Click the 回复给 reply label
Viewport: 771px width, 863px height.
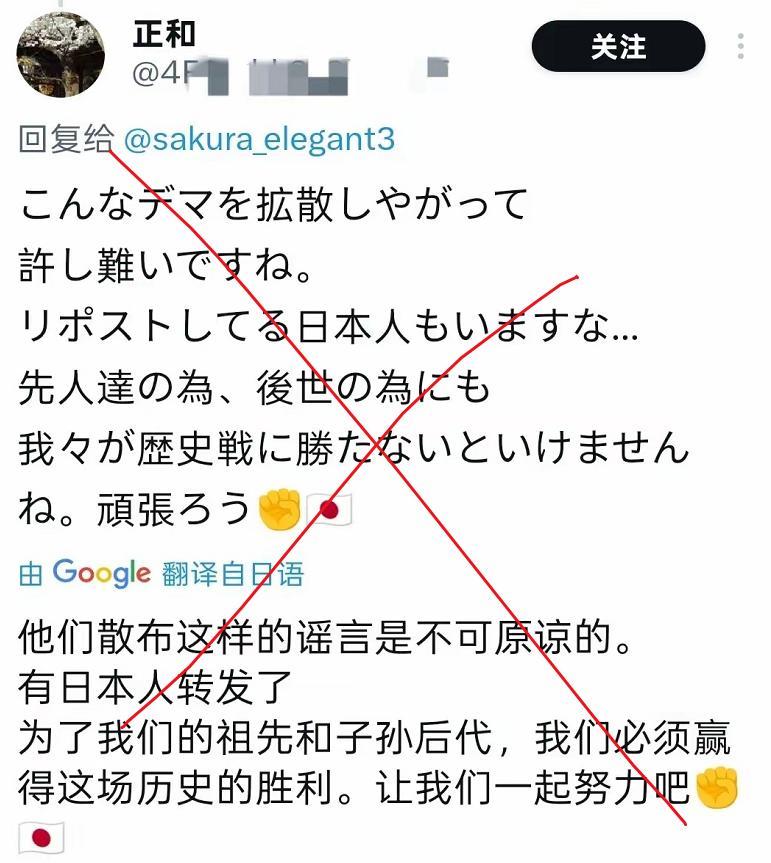coord(67,139)
